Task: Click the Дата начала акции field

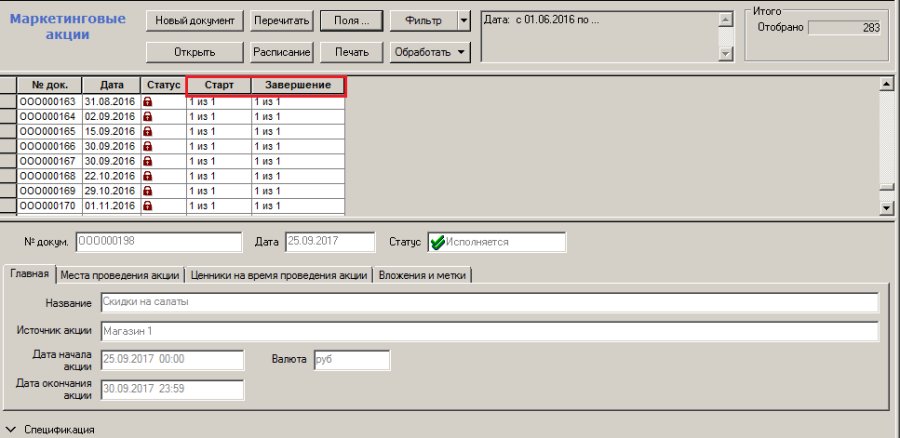Action: click(173, 359)
